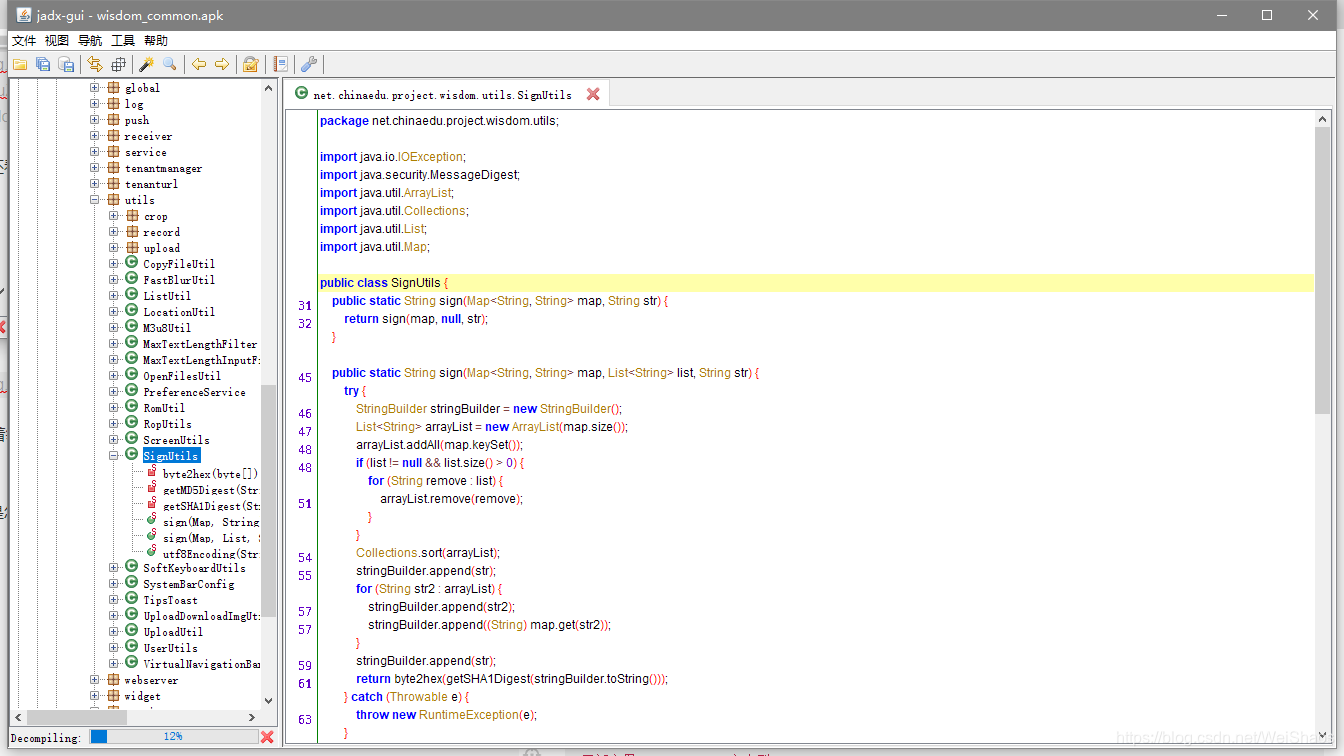The height and width of the screenshot is (756, 1344).
Task: Click the Save All toolbar icon
Action: click(x=43, y=64)
